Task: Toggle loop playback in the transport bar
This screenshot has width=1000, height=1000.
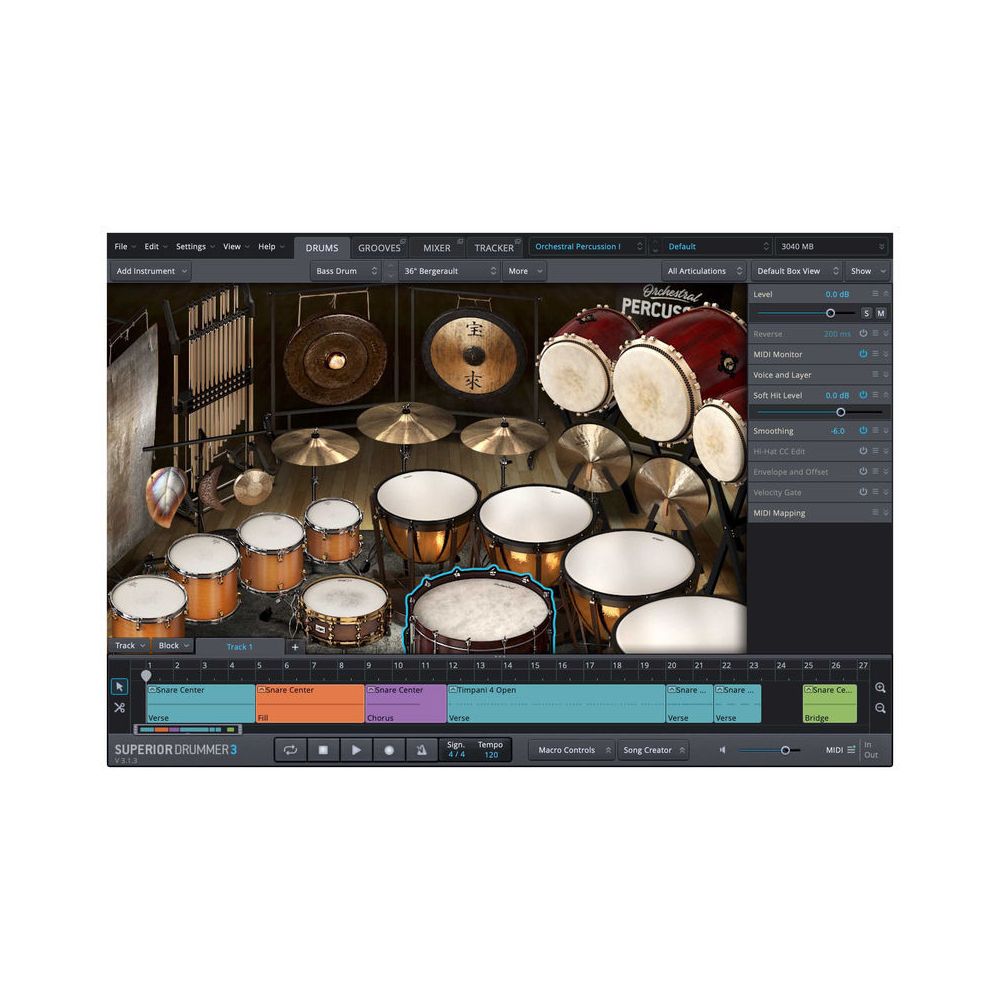Action: coord(290,749)
